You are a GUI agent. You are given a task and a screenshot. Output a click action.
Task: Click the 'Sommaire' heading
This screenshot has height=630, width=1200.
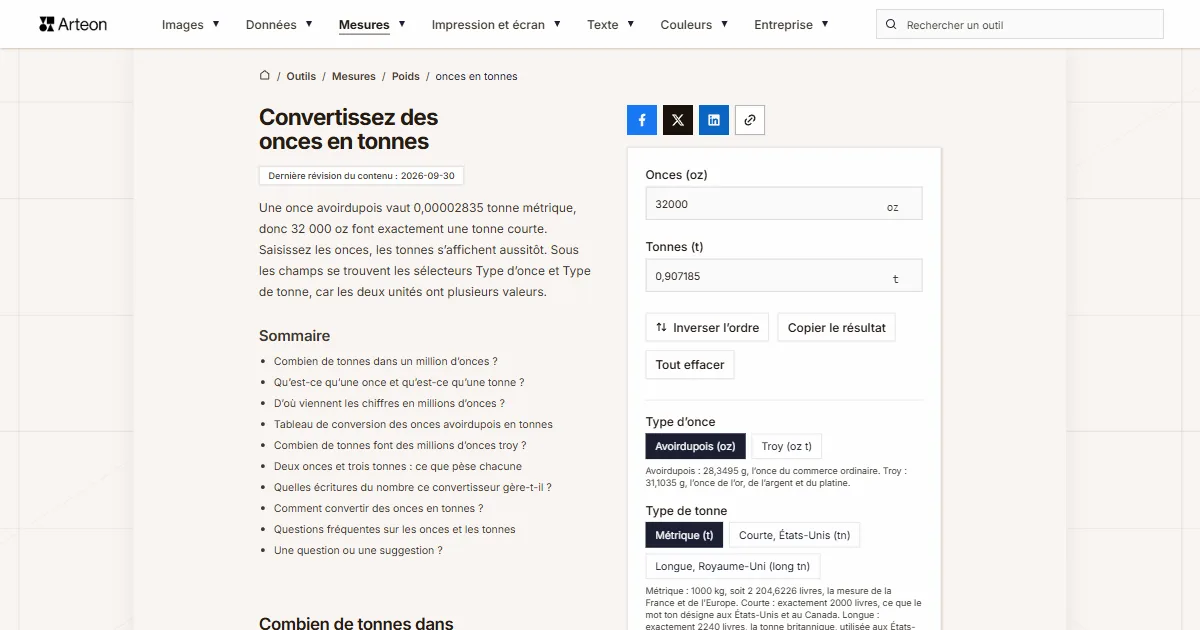tap(294, 336)
